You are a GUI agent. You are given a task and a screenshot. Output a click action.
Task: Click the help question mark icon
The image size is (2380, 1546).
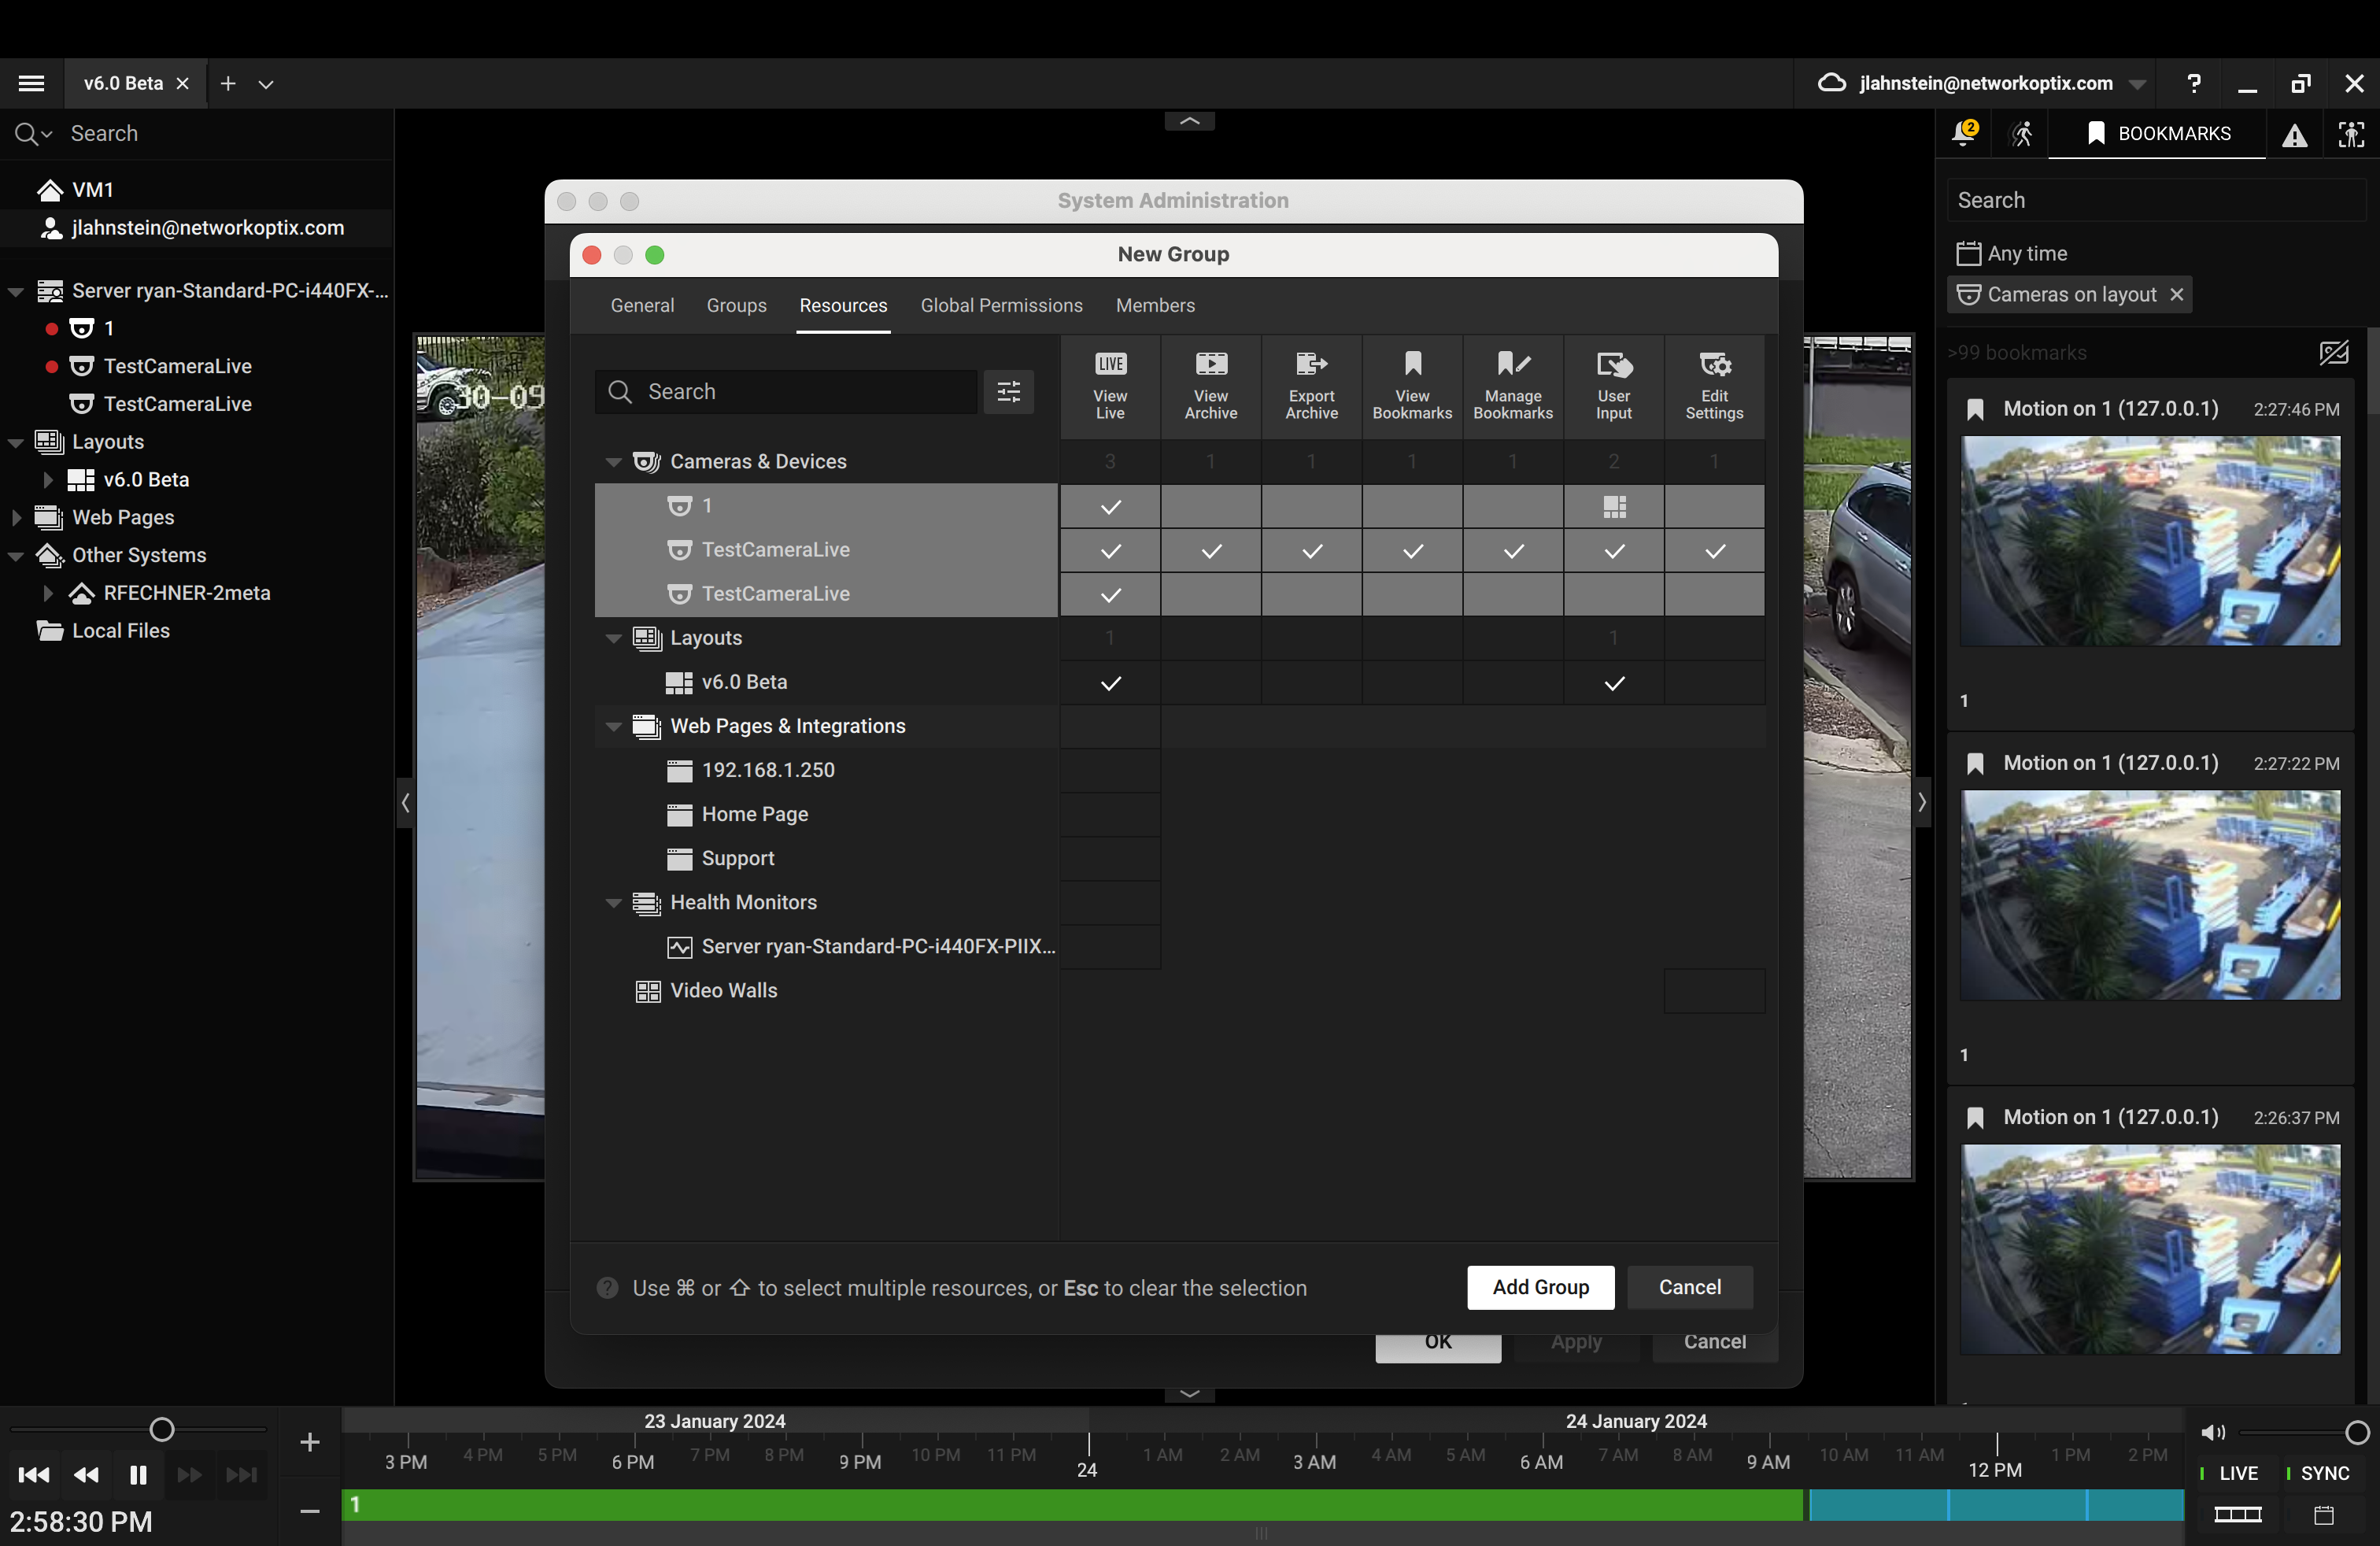[x=2194, y=83]
